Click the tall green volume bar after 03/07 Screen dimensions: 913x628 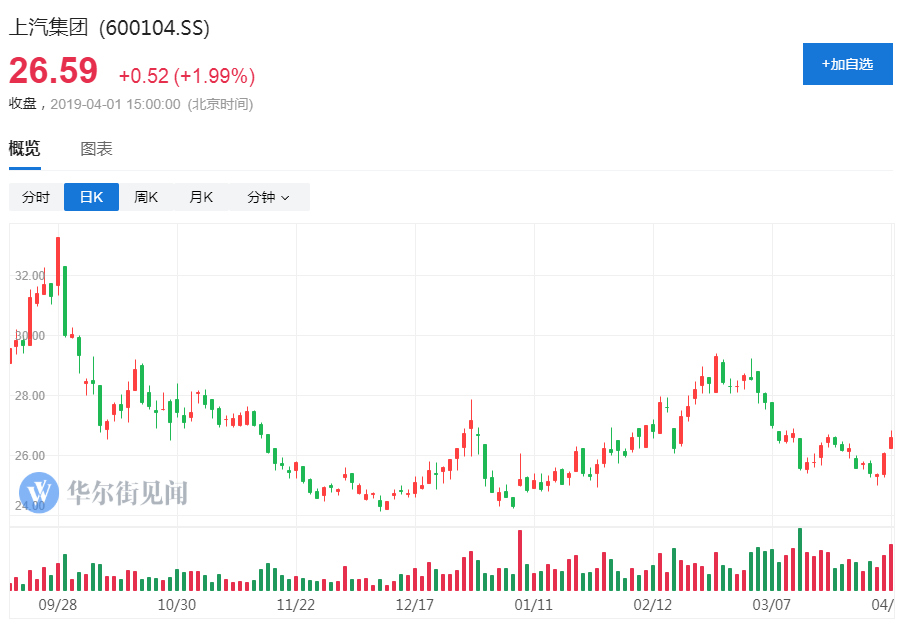click(800, 559)
